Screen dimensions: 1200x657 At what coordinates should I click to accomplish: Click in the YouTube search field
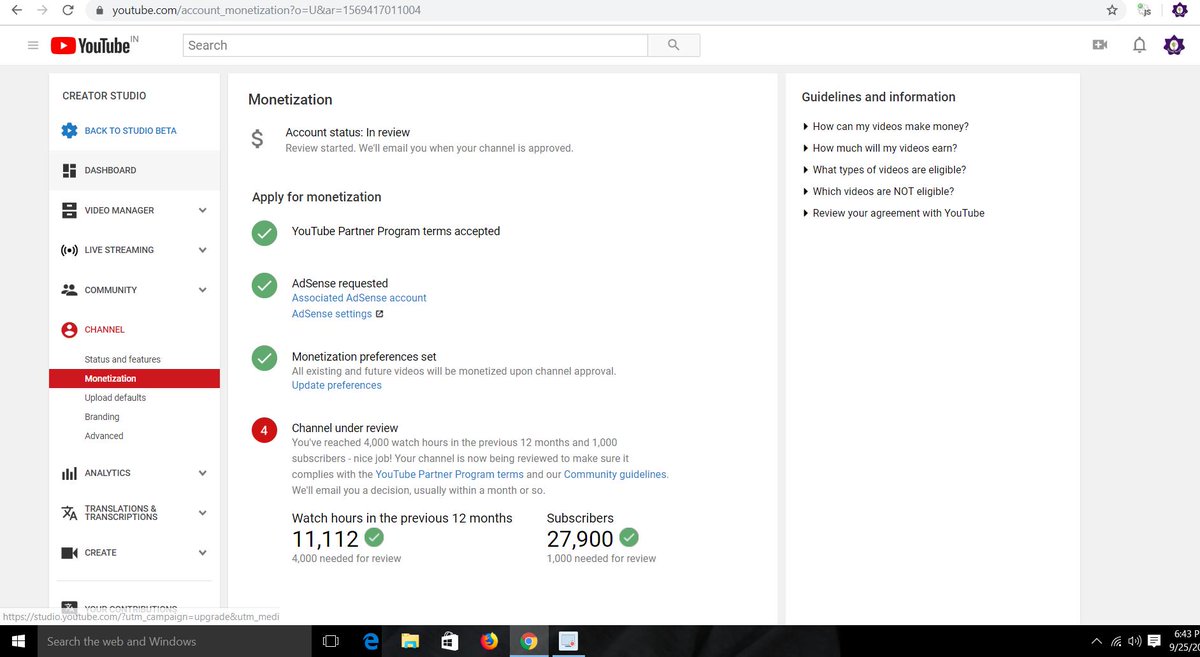coord(415,45)
